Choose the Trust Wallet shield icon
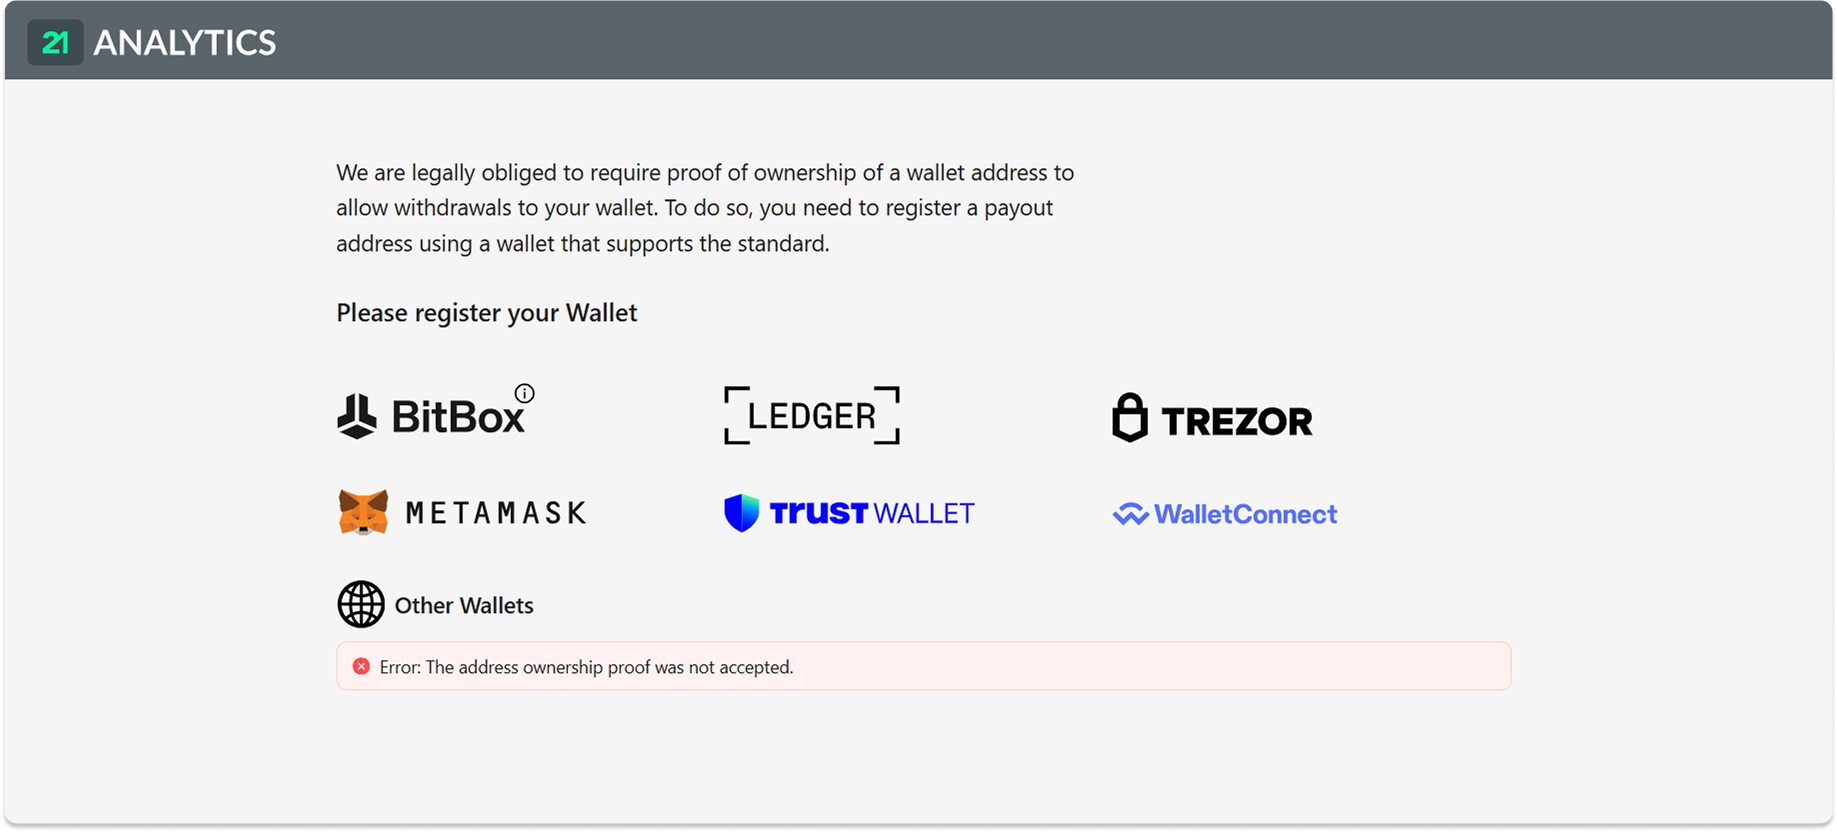Screen dimensions: 1837x832 tap(741, 511)
